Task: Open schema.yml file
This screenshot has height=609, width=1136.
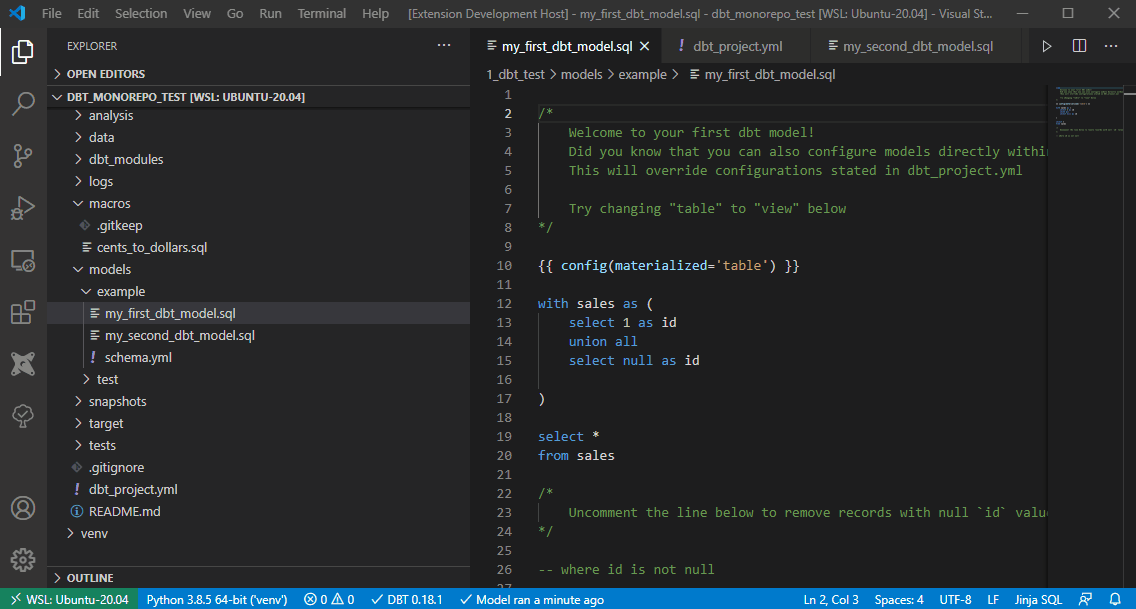Action: click(x=258, y=357)
